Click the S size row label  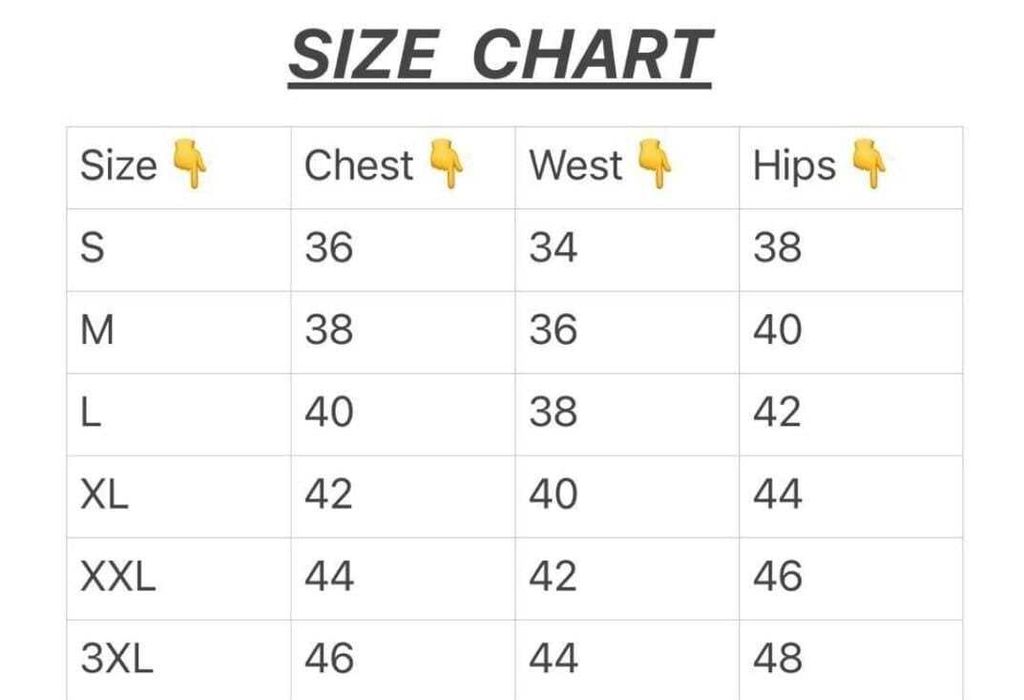(92, 247)
